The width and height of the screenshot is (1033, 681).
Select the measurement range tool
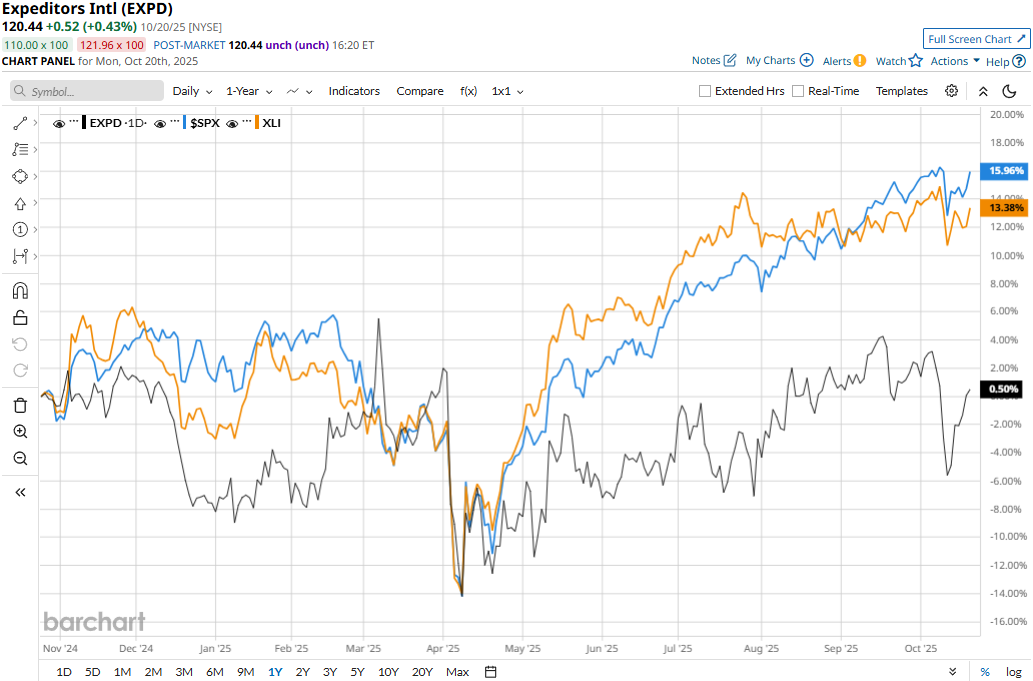pos(20,256)
